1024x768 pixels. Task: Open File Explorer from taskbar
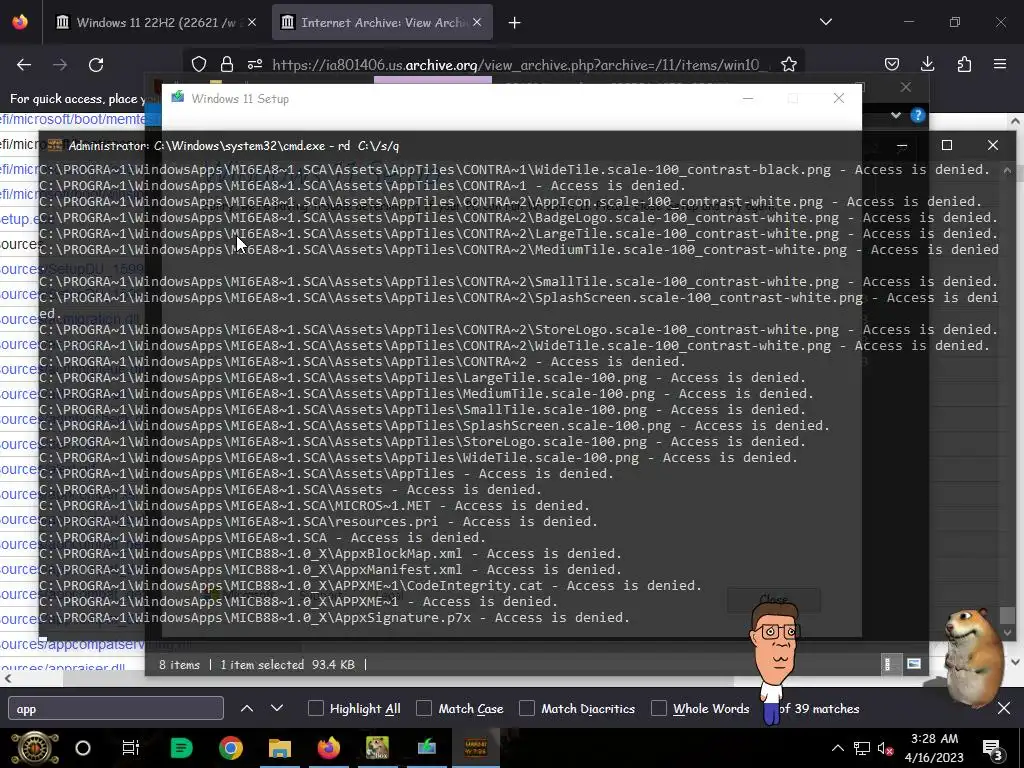pyautogui.click(x=280, y=748)
